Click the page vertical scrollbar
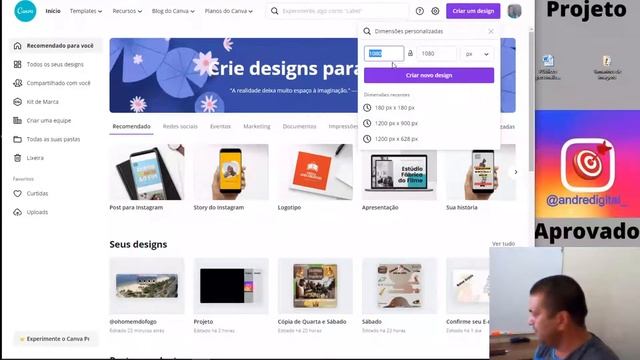640x360 pixels. click(531, 102)
